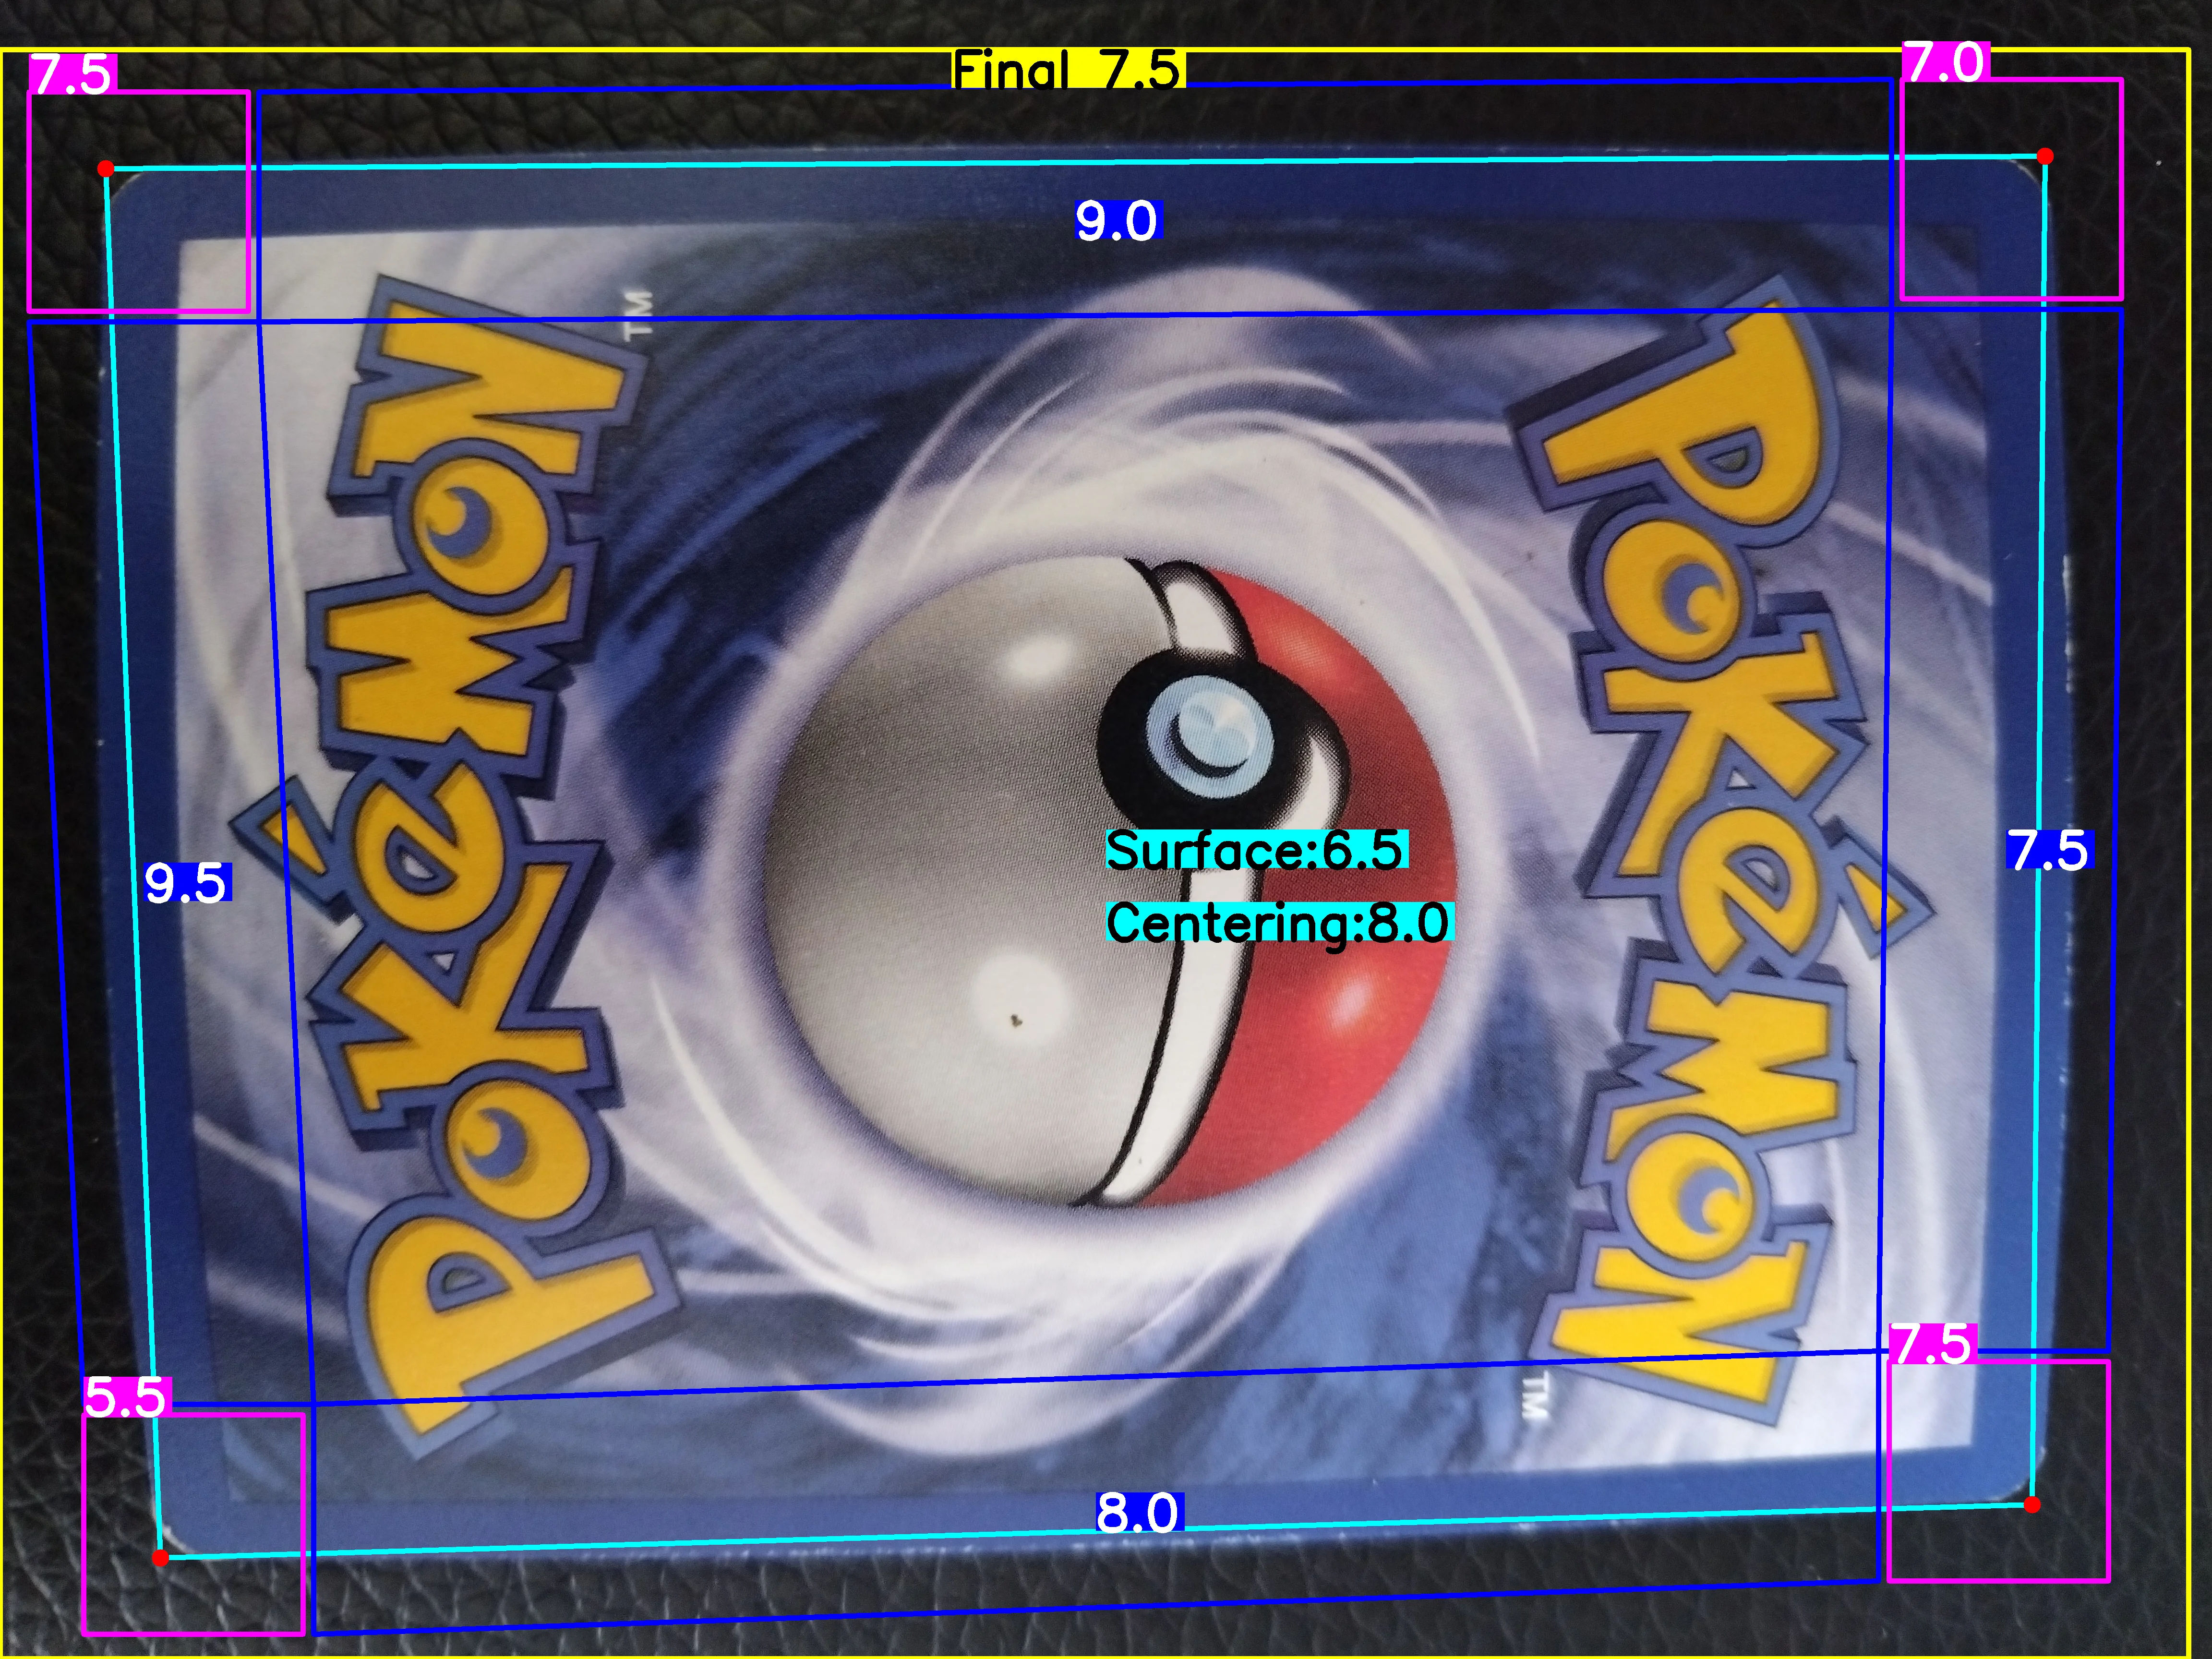Click the red dot at the 5.5 corner

(160, 1558)
